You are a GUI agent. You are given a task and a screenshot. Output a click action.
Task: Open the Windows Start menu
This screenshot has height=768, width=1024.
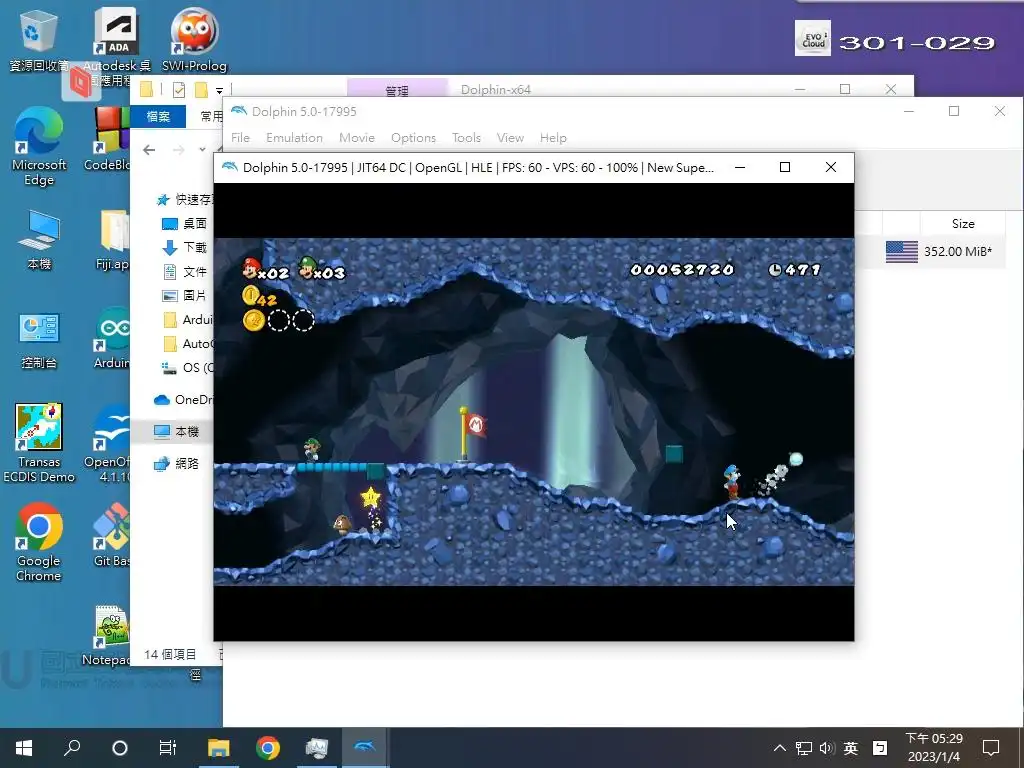[24, 747]
